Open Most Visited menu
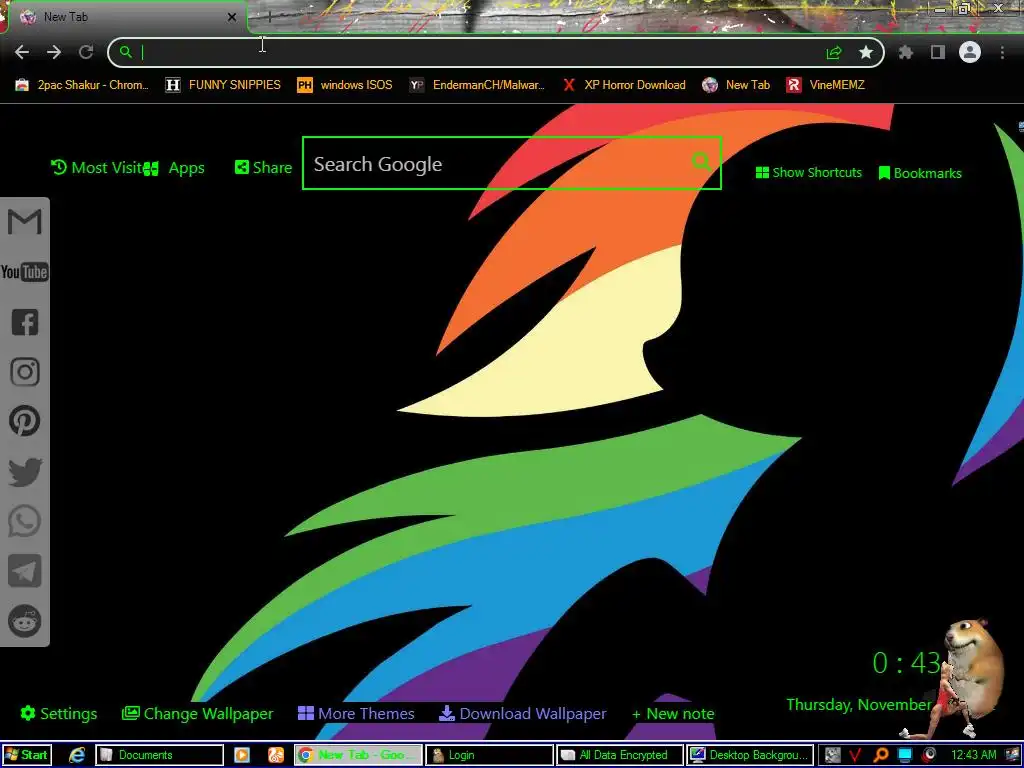 click(x=97, y=168)
